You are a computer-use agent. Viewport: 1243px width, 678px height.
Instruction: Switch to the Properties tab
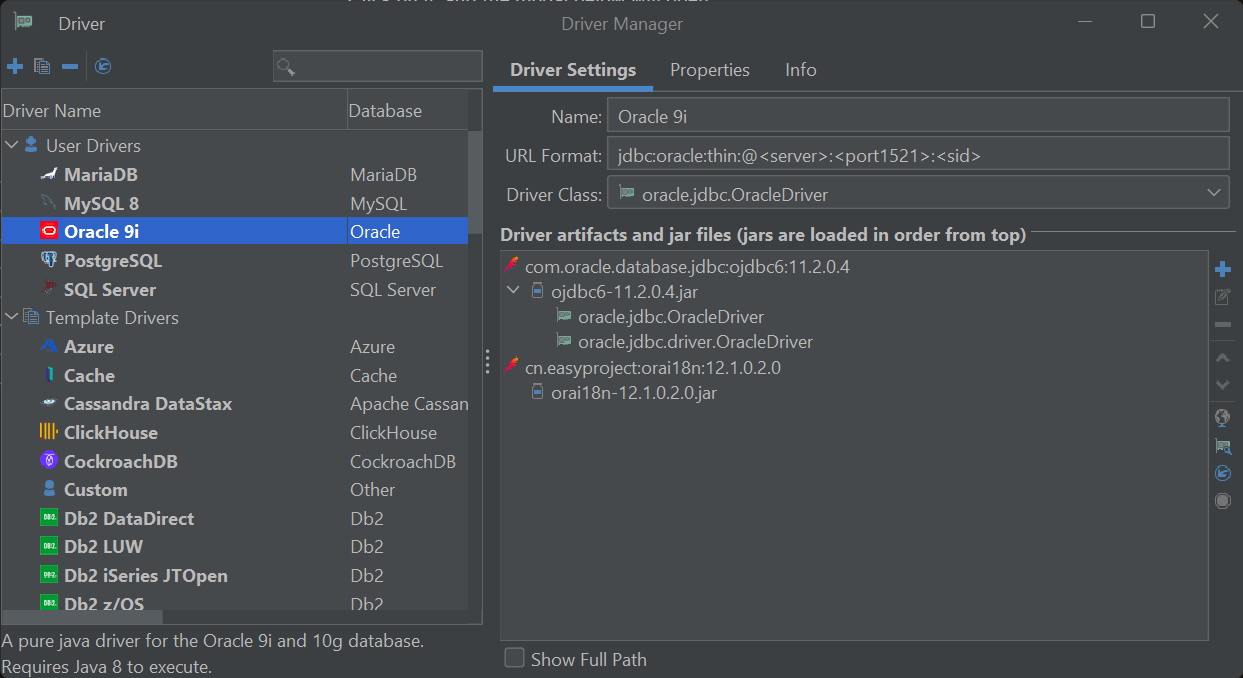tap(710, 70)
